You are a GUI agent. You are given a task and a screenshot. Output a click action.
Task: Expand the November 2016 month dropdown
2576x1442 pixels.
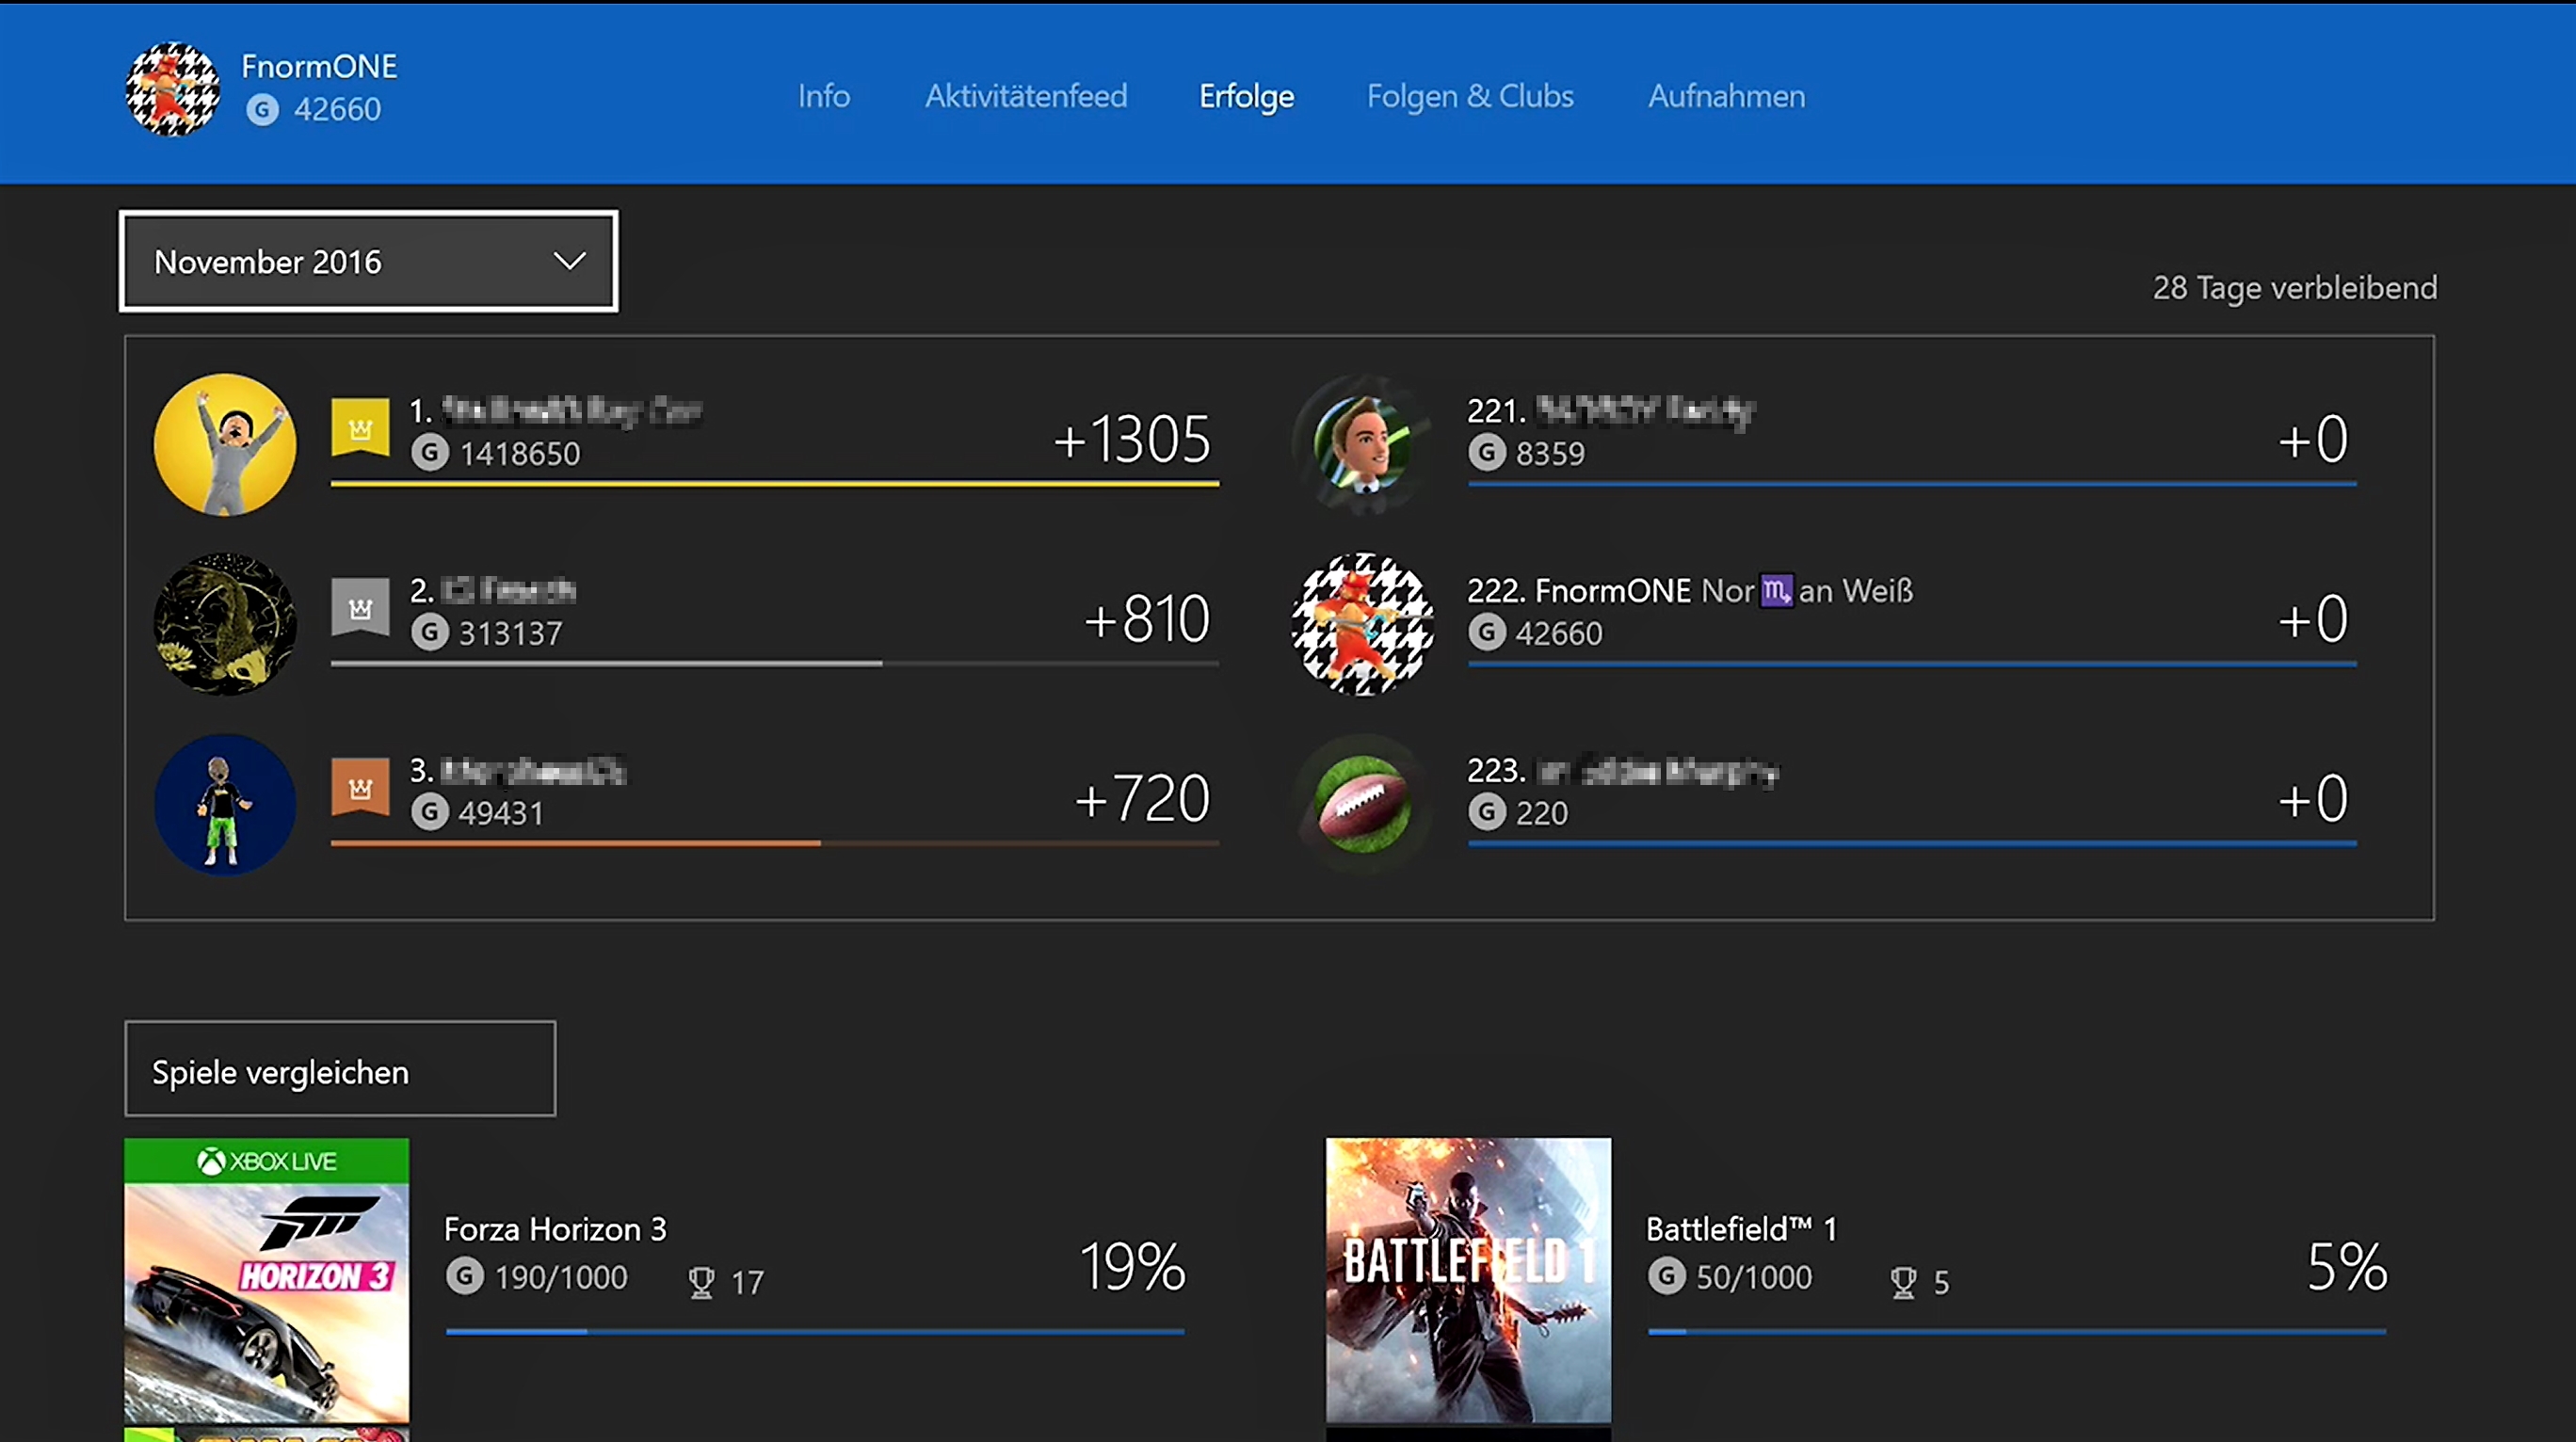[x=369, y=261]
